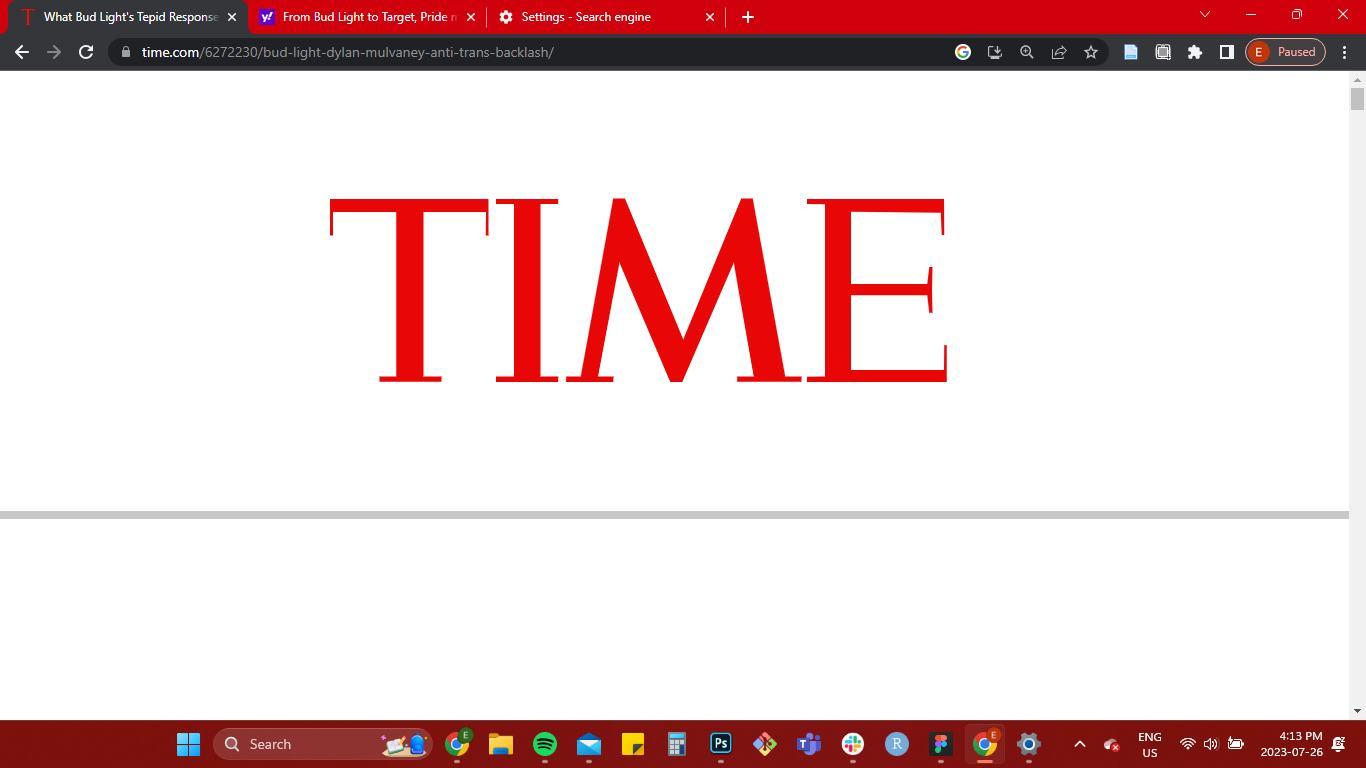This screenshot has height=768, width=1366.
Task: Open Sticky Notes from the taskbar
Action: click(633, 744)
